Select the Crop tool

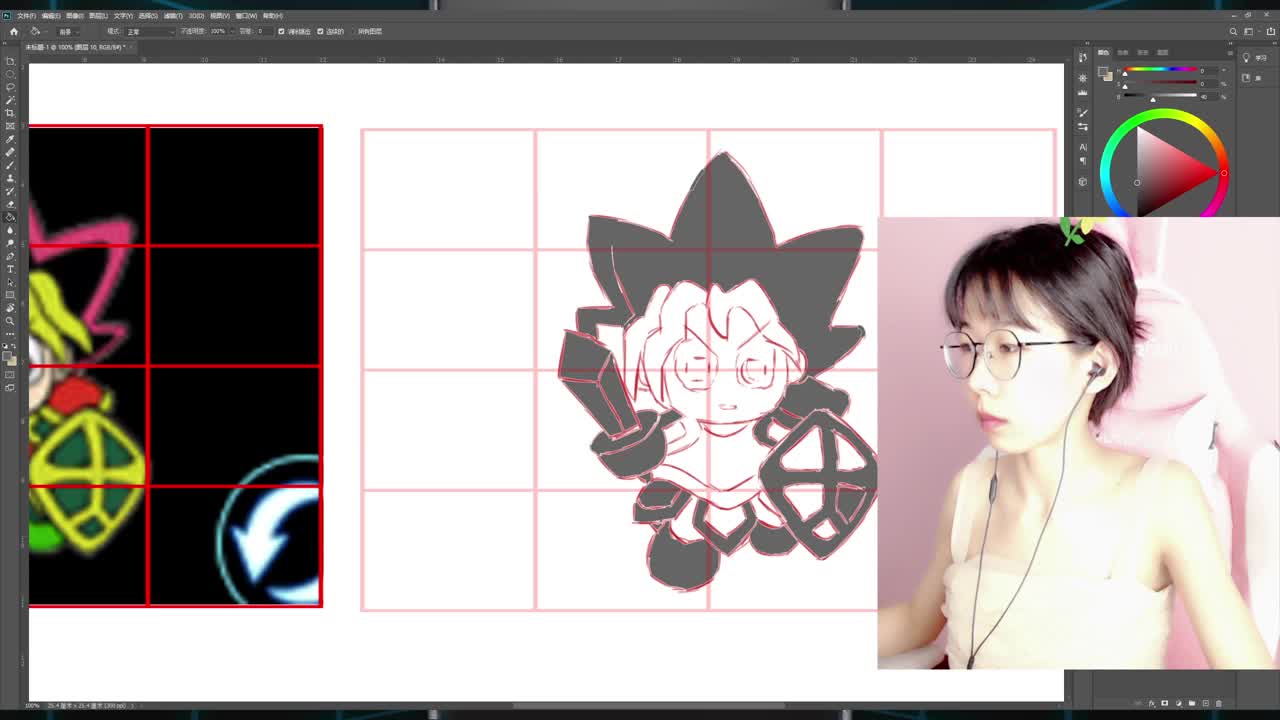tap(10, 111)
